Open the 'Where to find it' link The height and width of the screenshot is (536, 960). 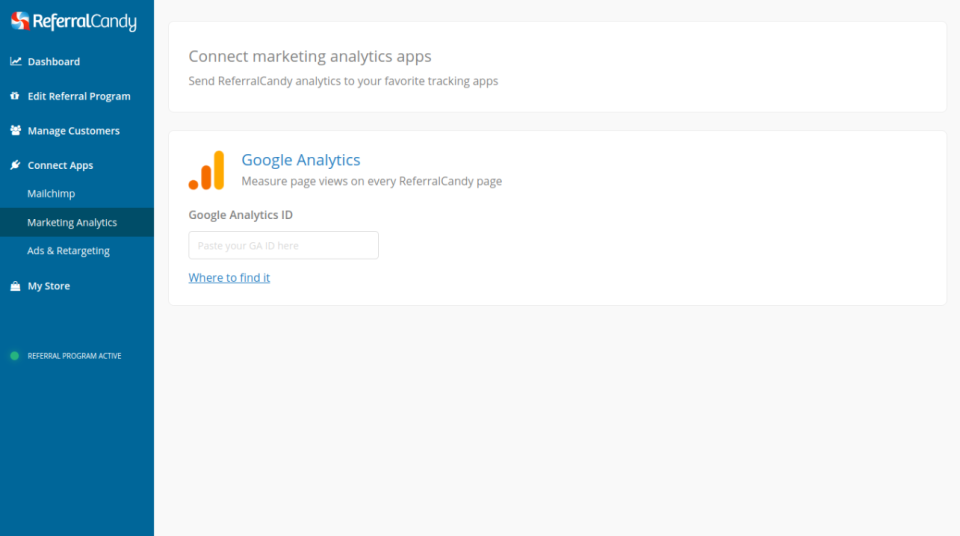pyautogui.click(x=229, y=278)
